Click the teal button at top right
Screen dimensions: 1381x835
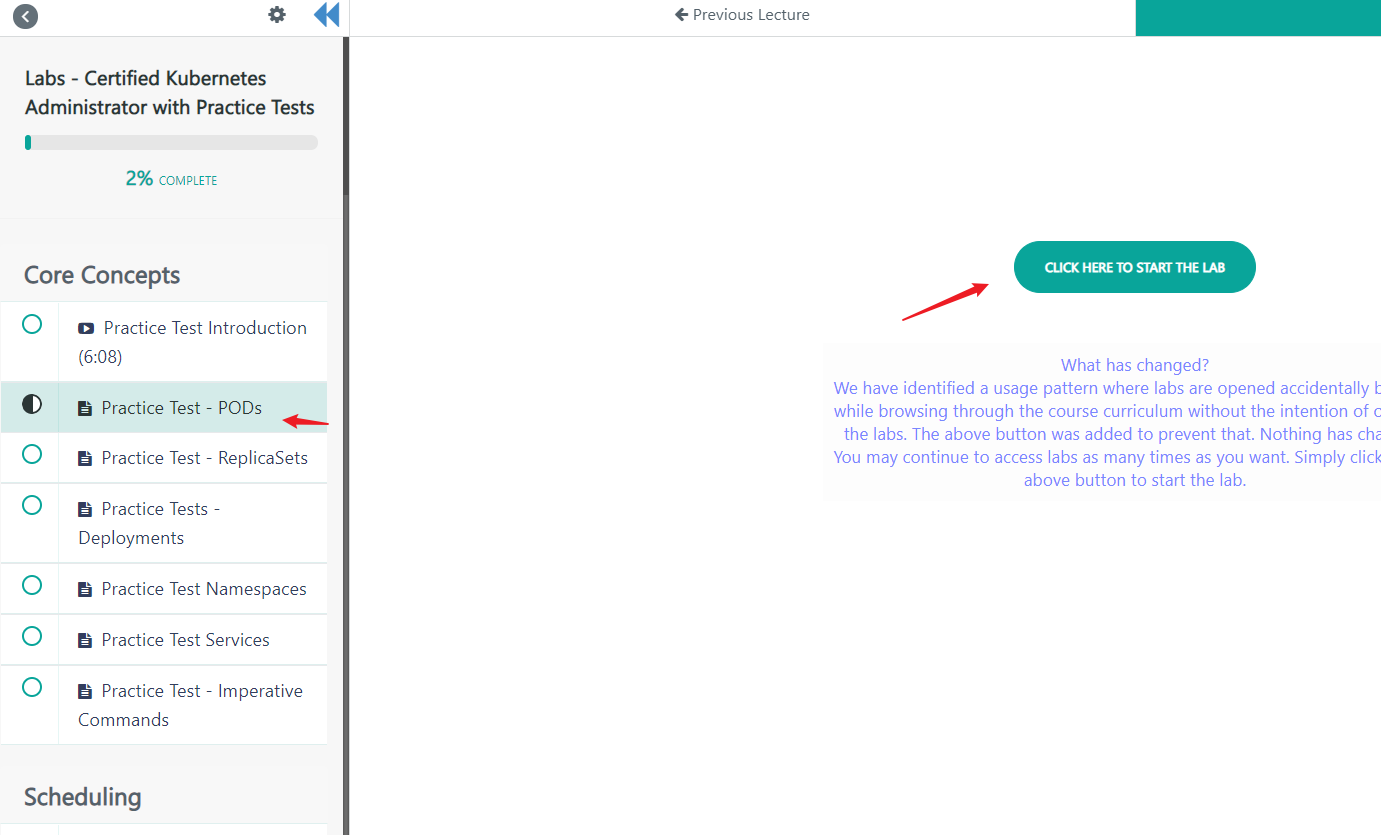pyautogui.click(x=1258, y=18)
